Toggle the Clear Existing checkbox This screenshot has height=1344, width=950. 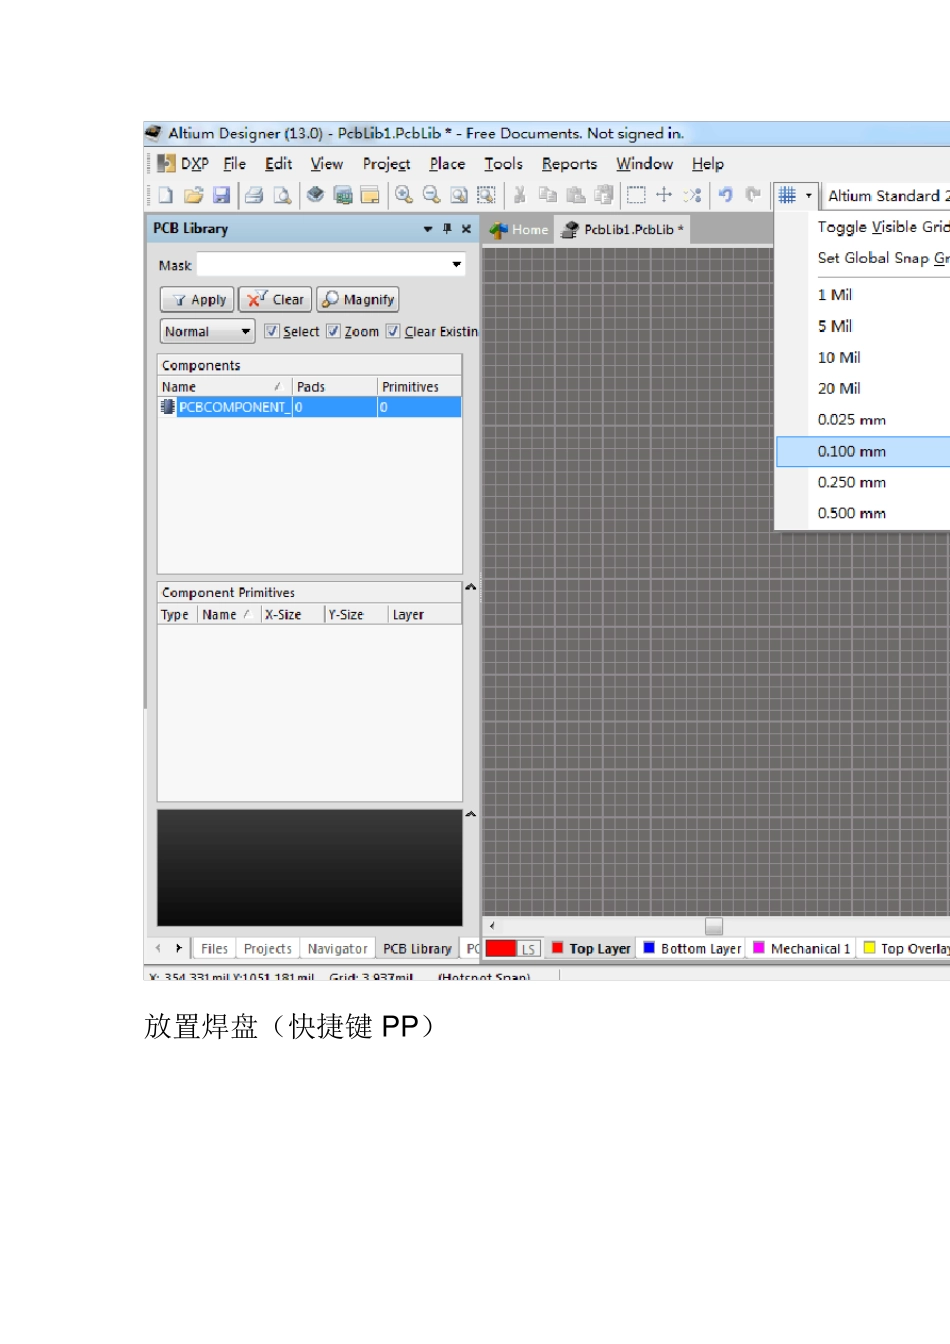coord(393,331)
